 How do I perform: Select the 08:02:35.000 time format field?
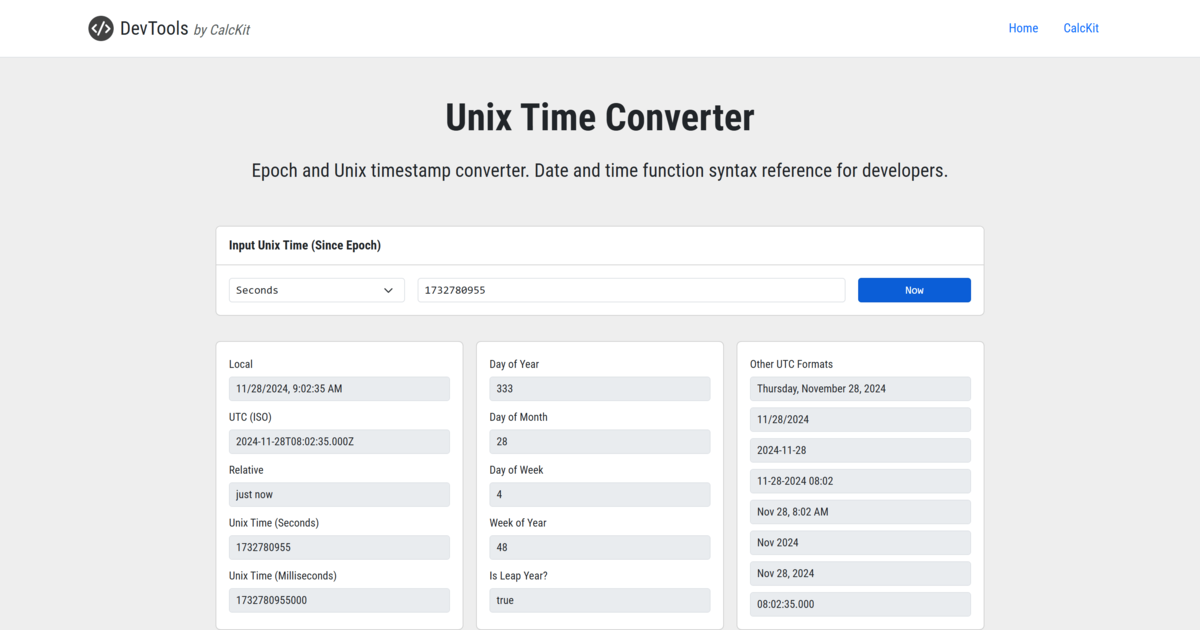860,604
